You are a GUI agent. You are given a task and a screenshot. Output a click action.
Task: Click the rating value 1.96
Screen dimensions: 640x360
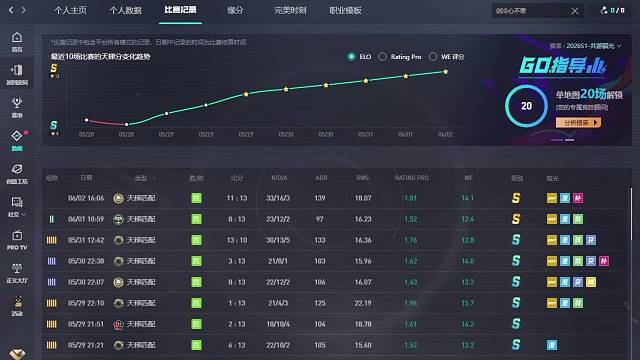pyautogui.click(x=411, y=303)
